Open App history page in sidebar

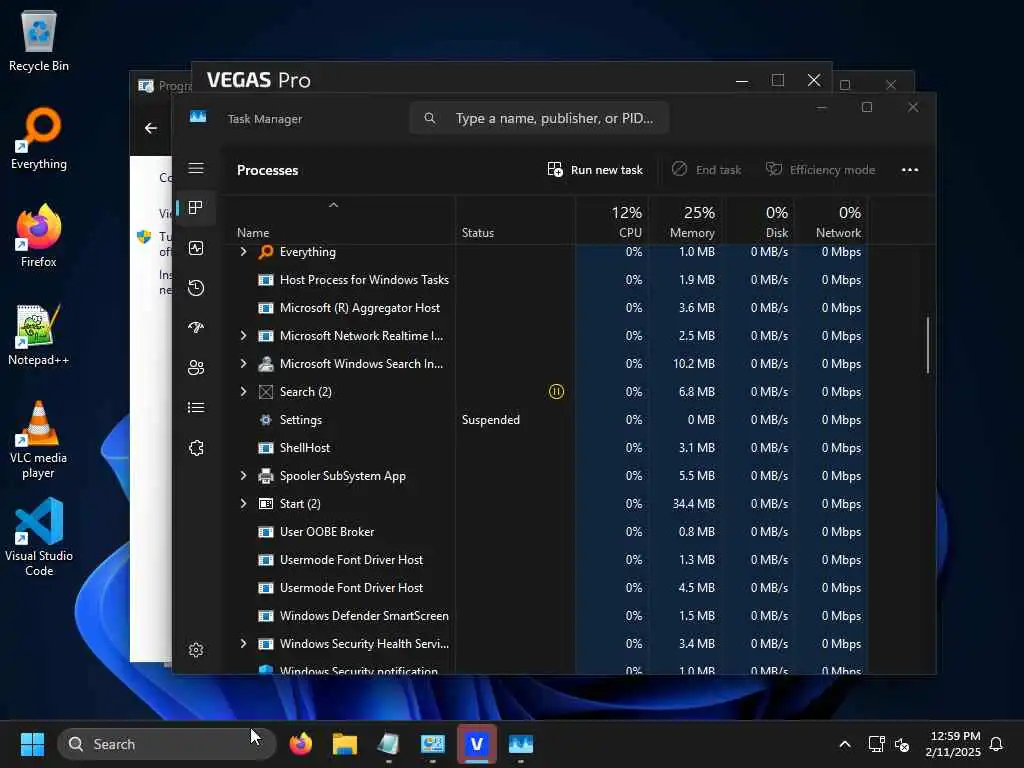click(196, 288)
